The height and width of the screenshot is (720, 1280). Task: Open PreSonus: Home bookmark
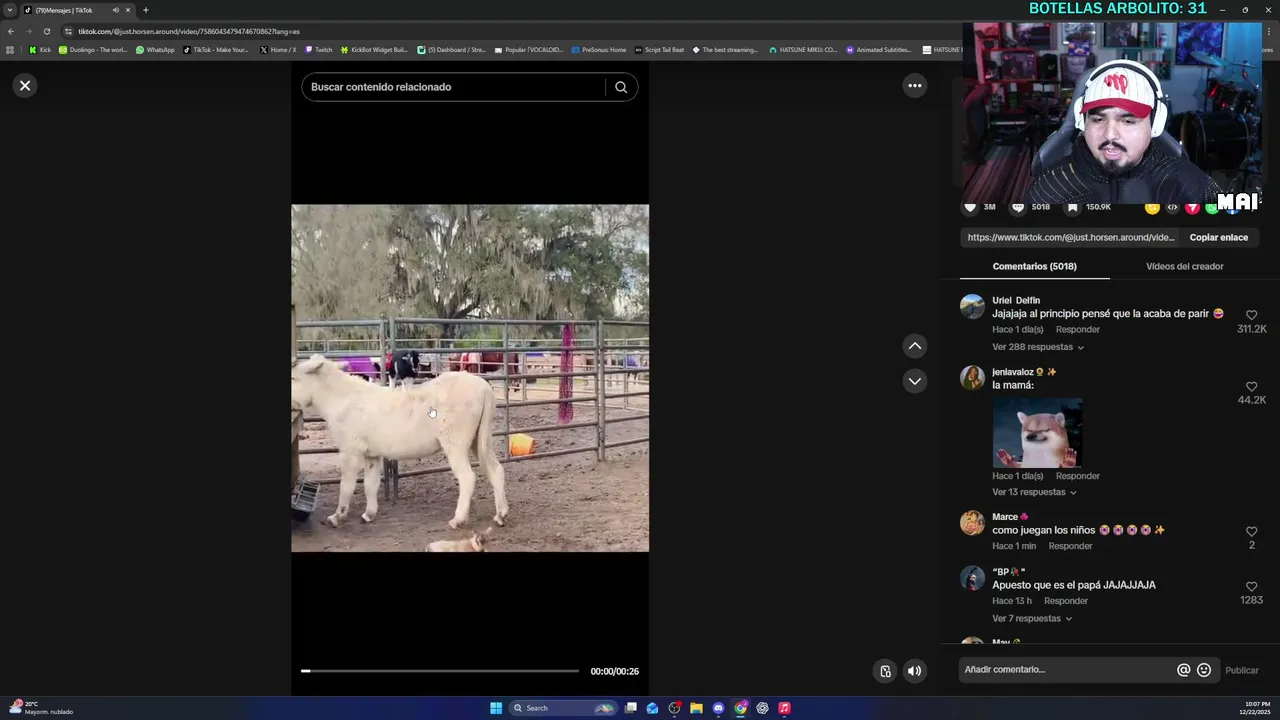599,50
